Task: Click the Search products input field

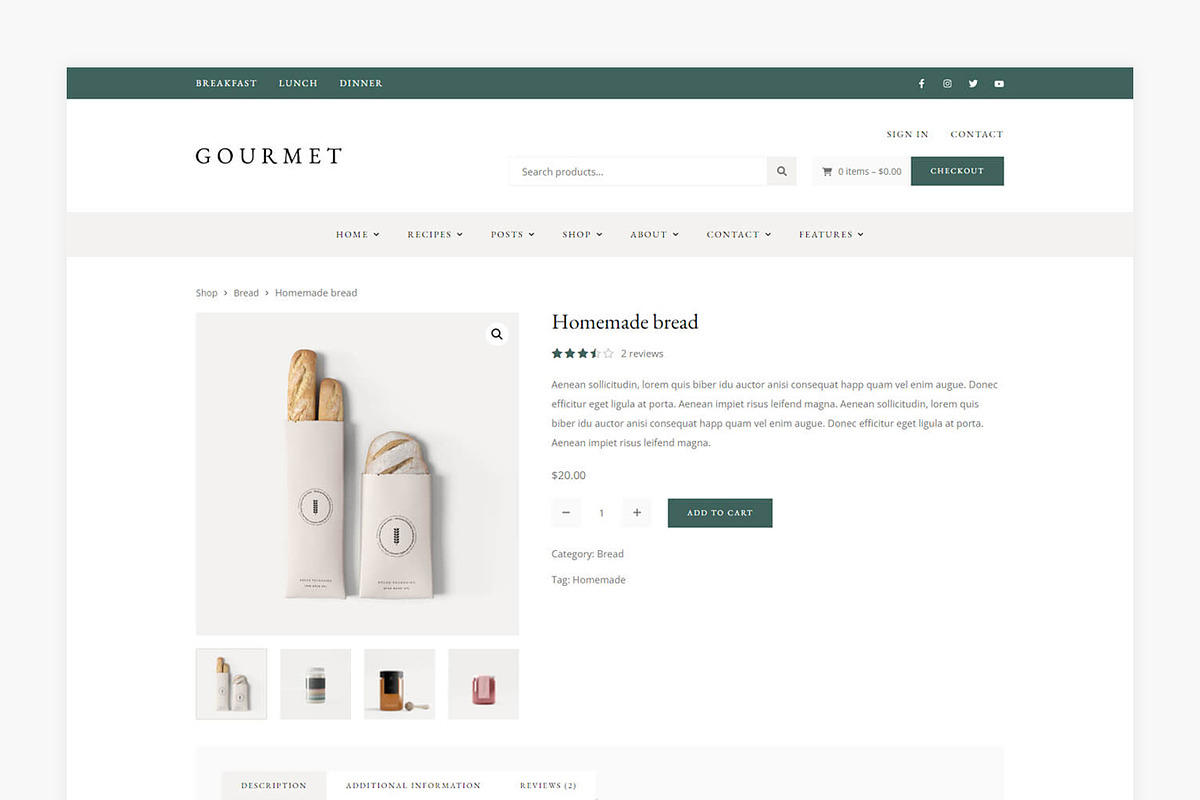Action: point(638,171)
